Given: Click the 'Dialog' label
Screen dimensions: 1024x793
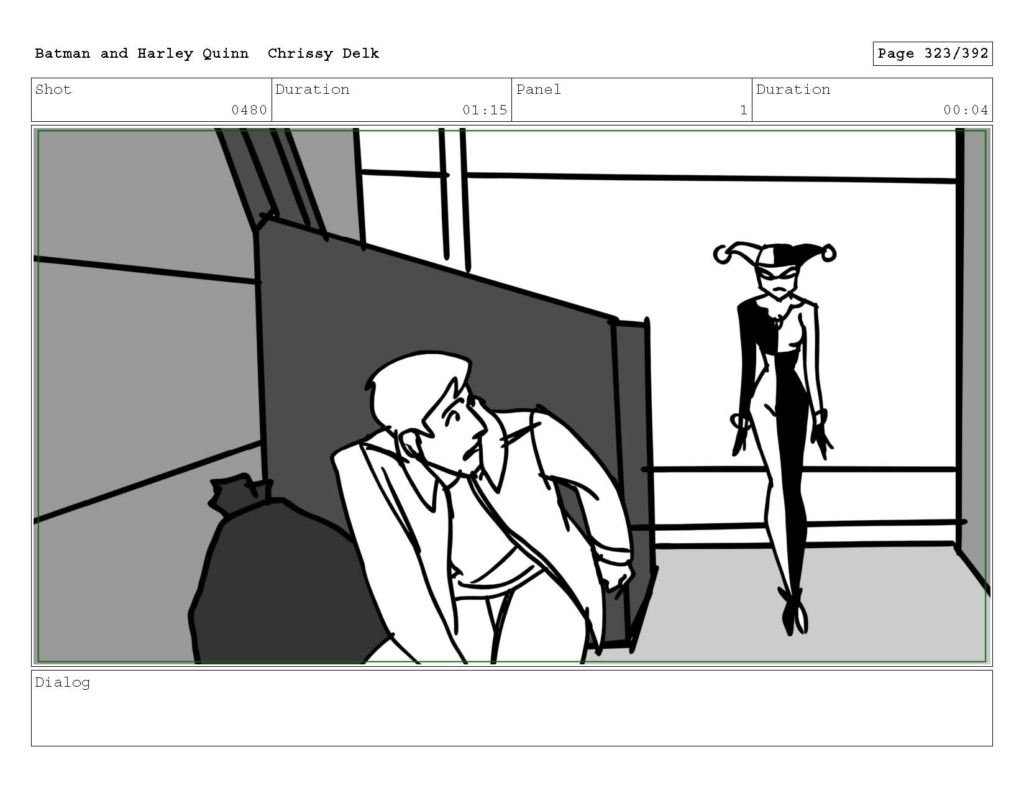Looking at the screenshot, I should point(62,683).
